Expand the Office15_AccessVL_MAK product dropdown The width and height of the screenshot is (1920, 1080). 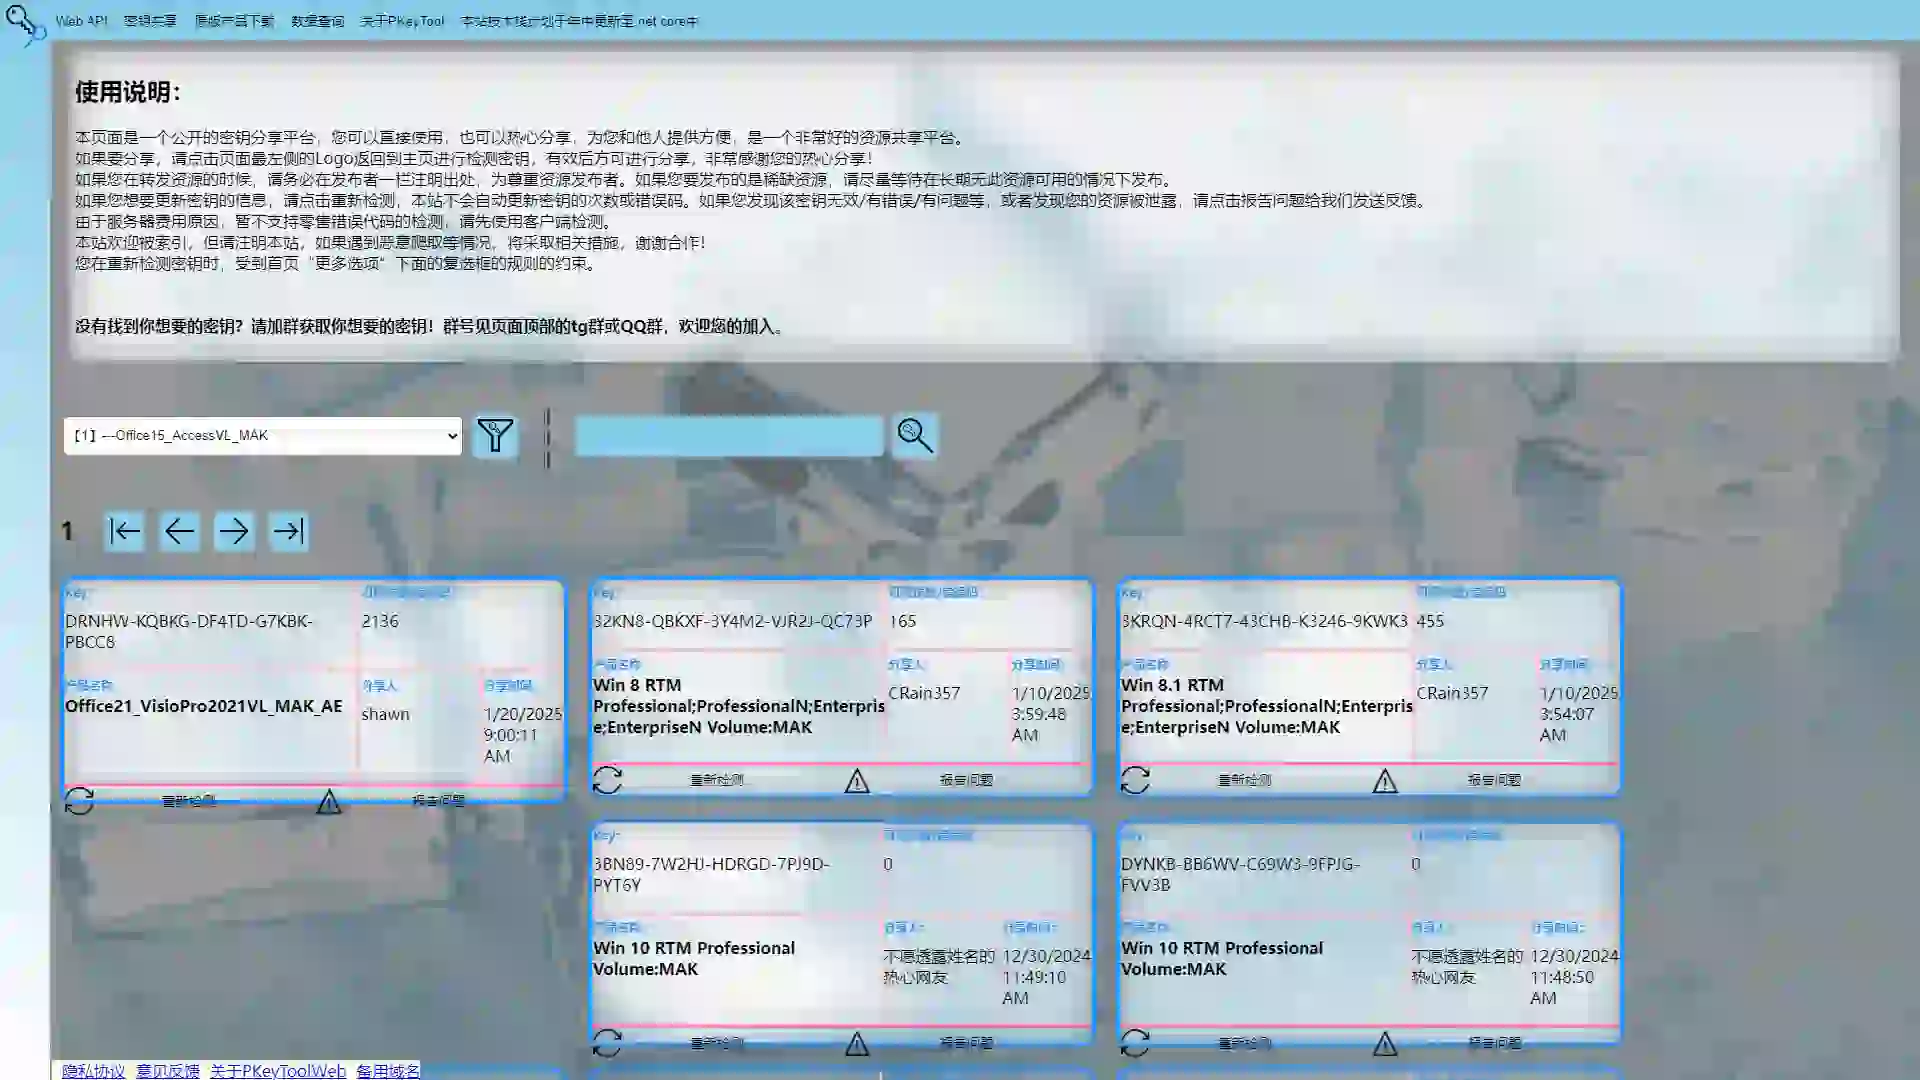tap(263, 436)
